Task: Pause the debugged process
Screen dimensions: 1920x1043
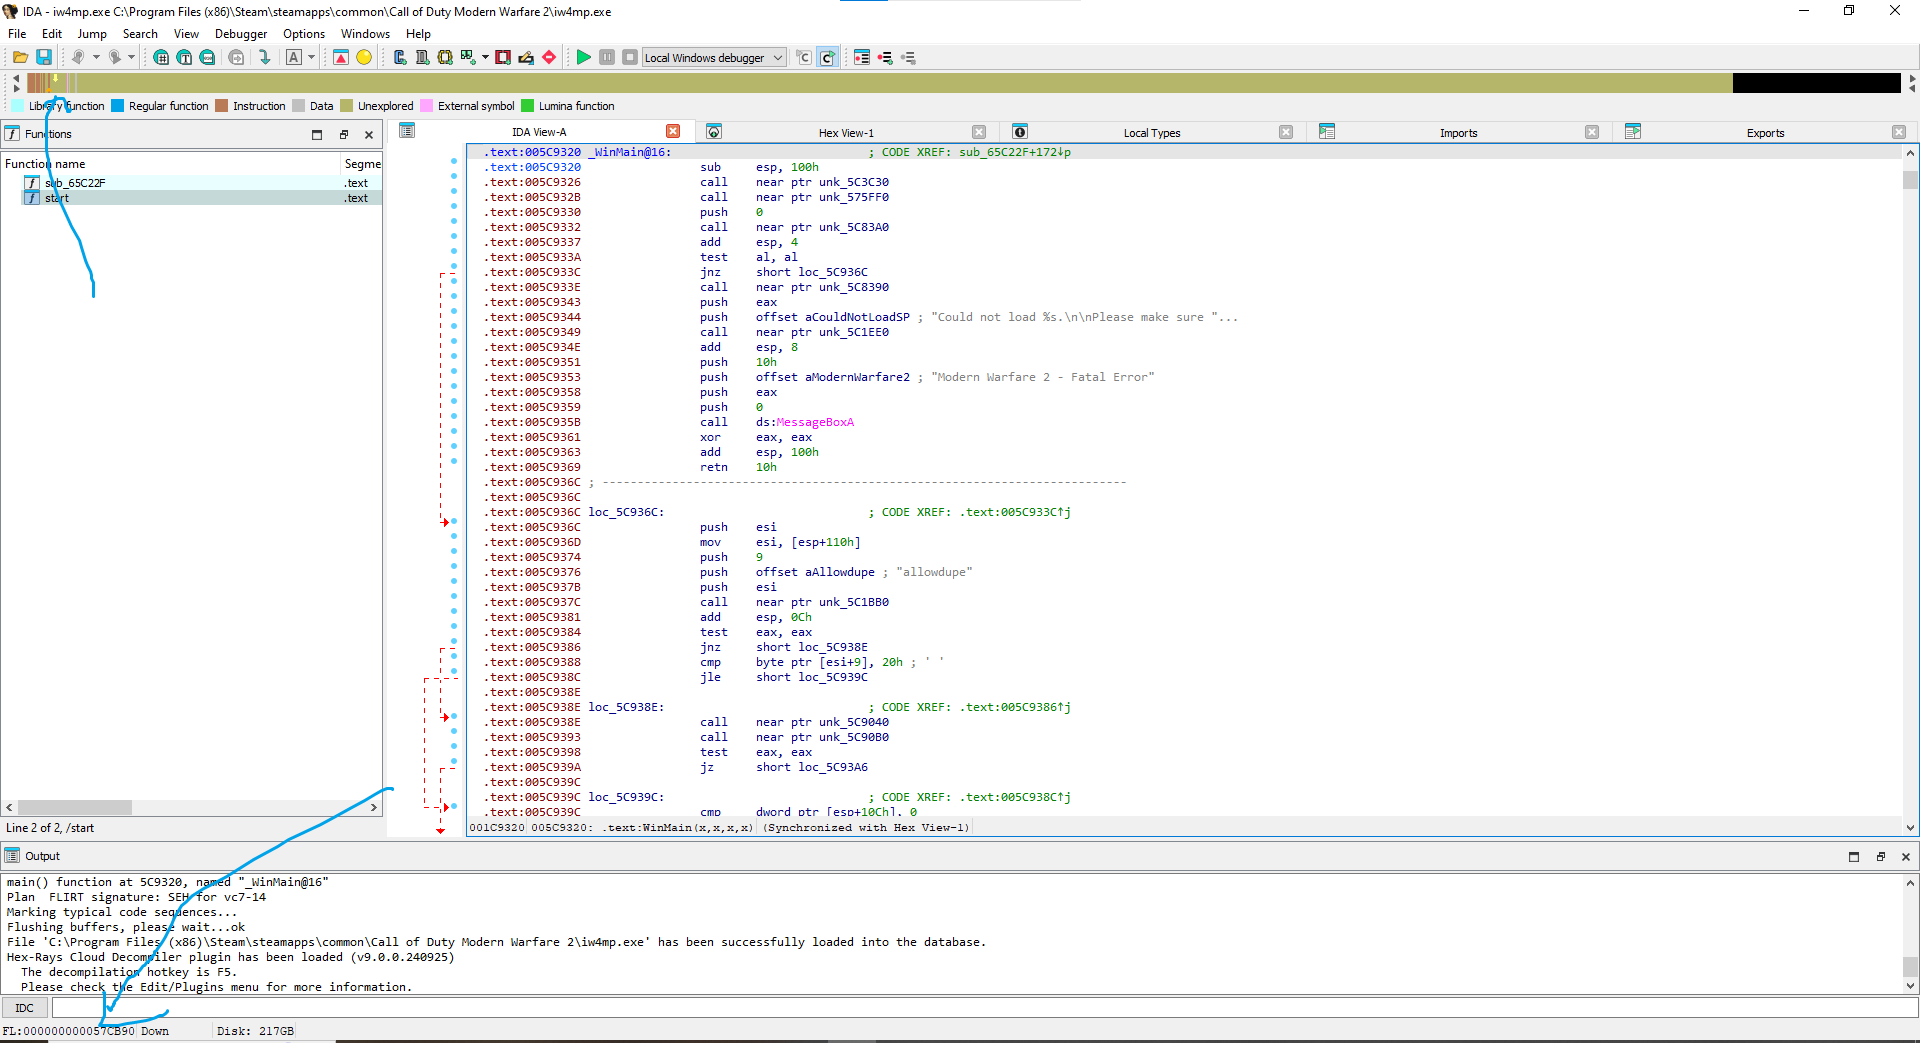Action: 607,57
